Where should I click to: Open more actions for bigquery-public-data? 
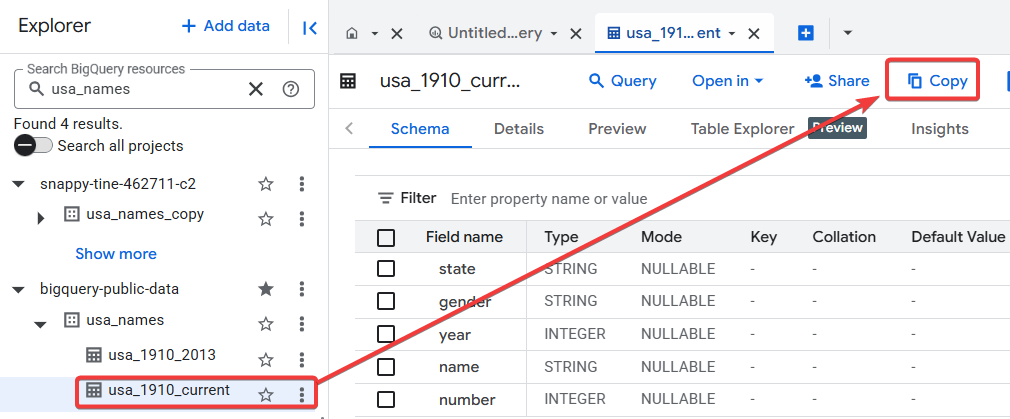click(301, 289)
